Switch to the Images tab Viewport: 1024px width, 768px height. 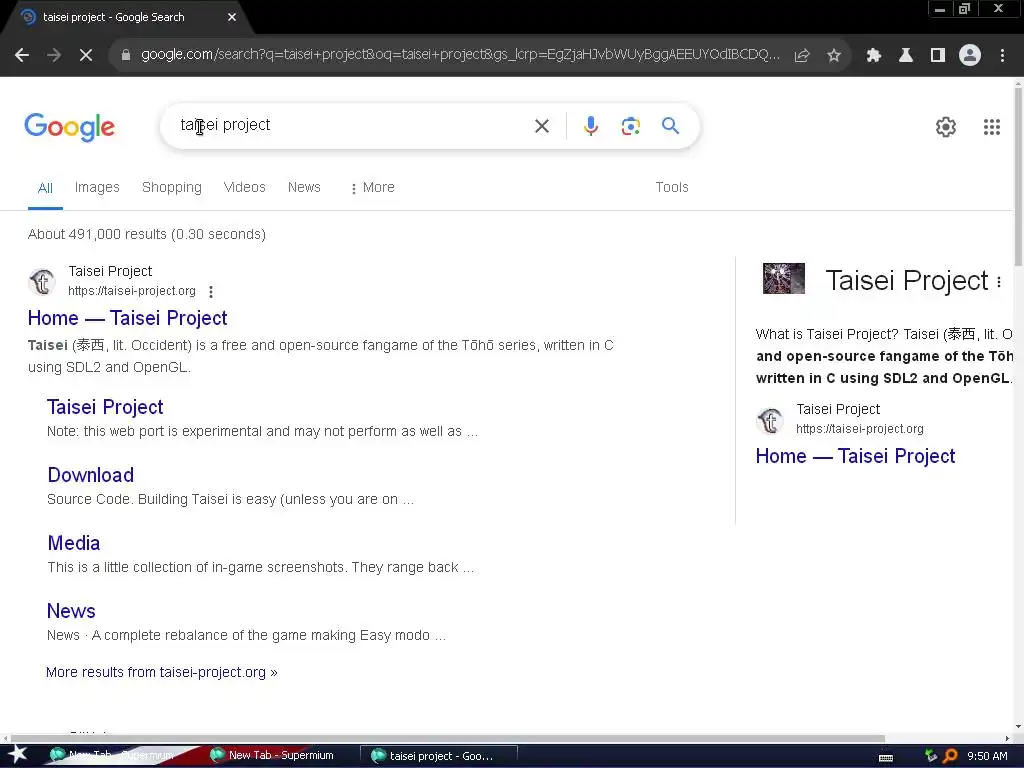(x=97, y=187)
